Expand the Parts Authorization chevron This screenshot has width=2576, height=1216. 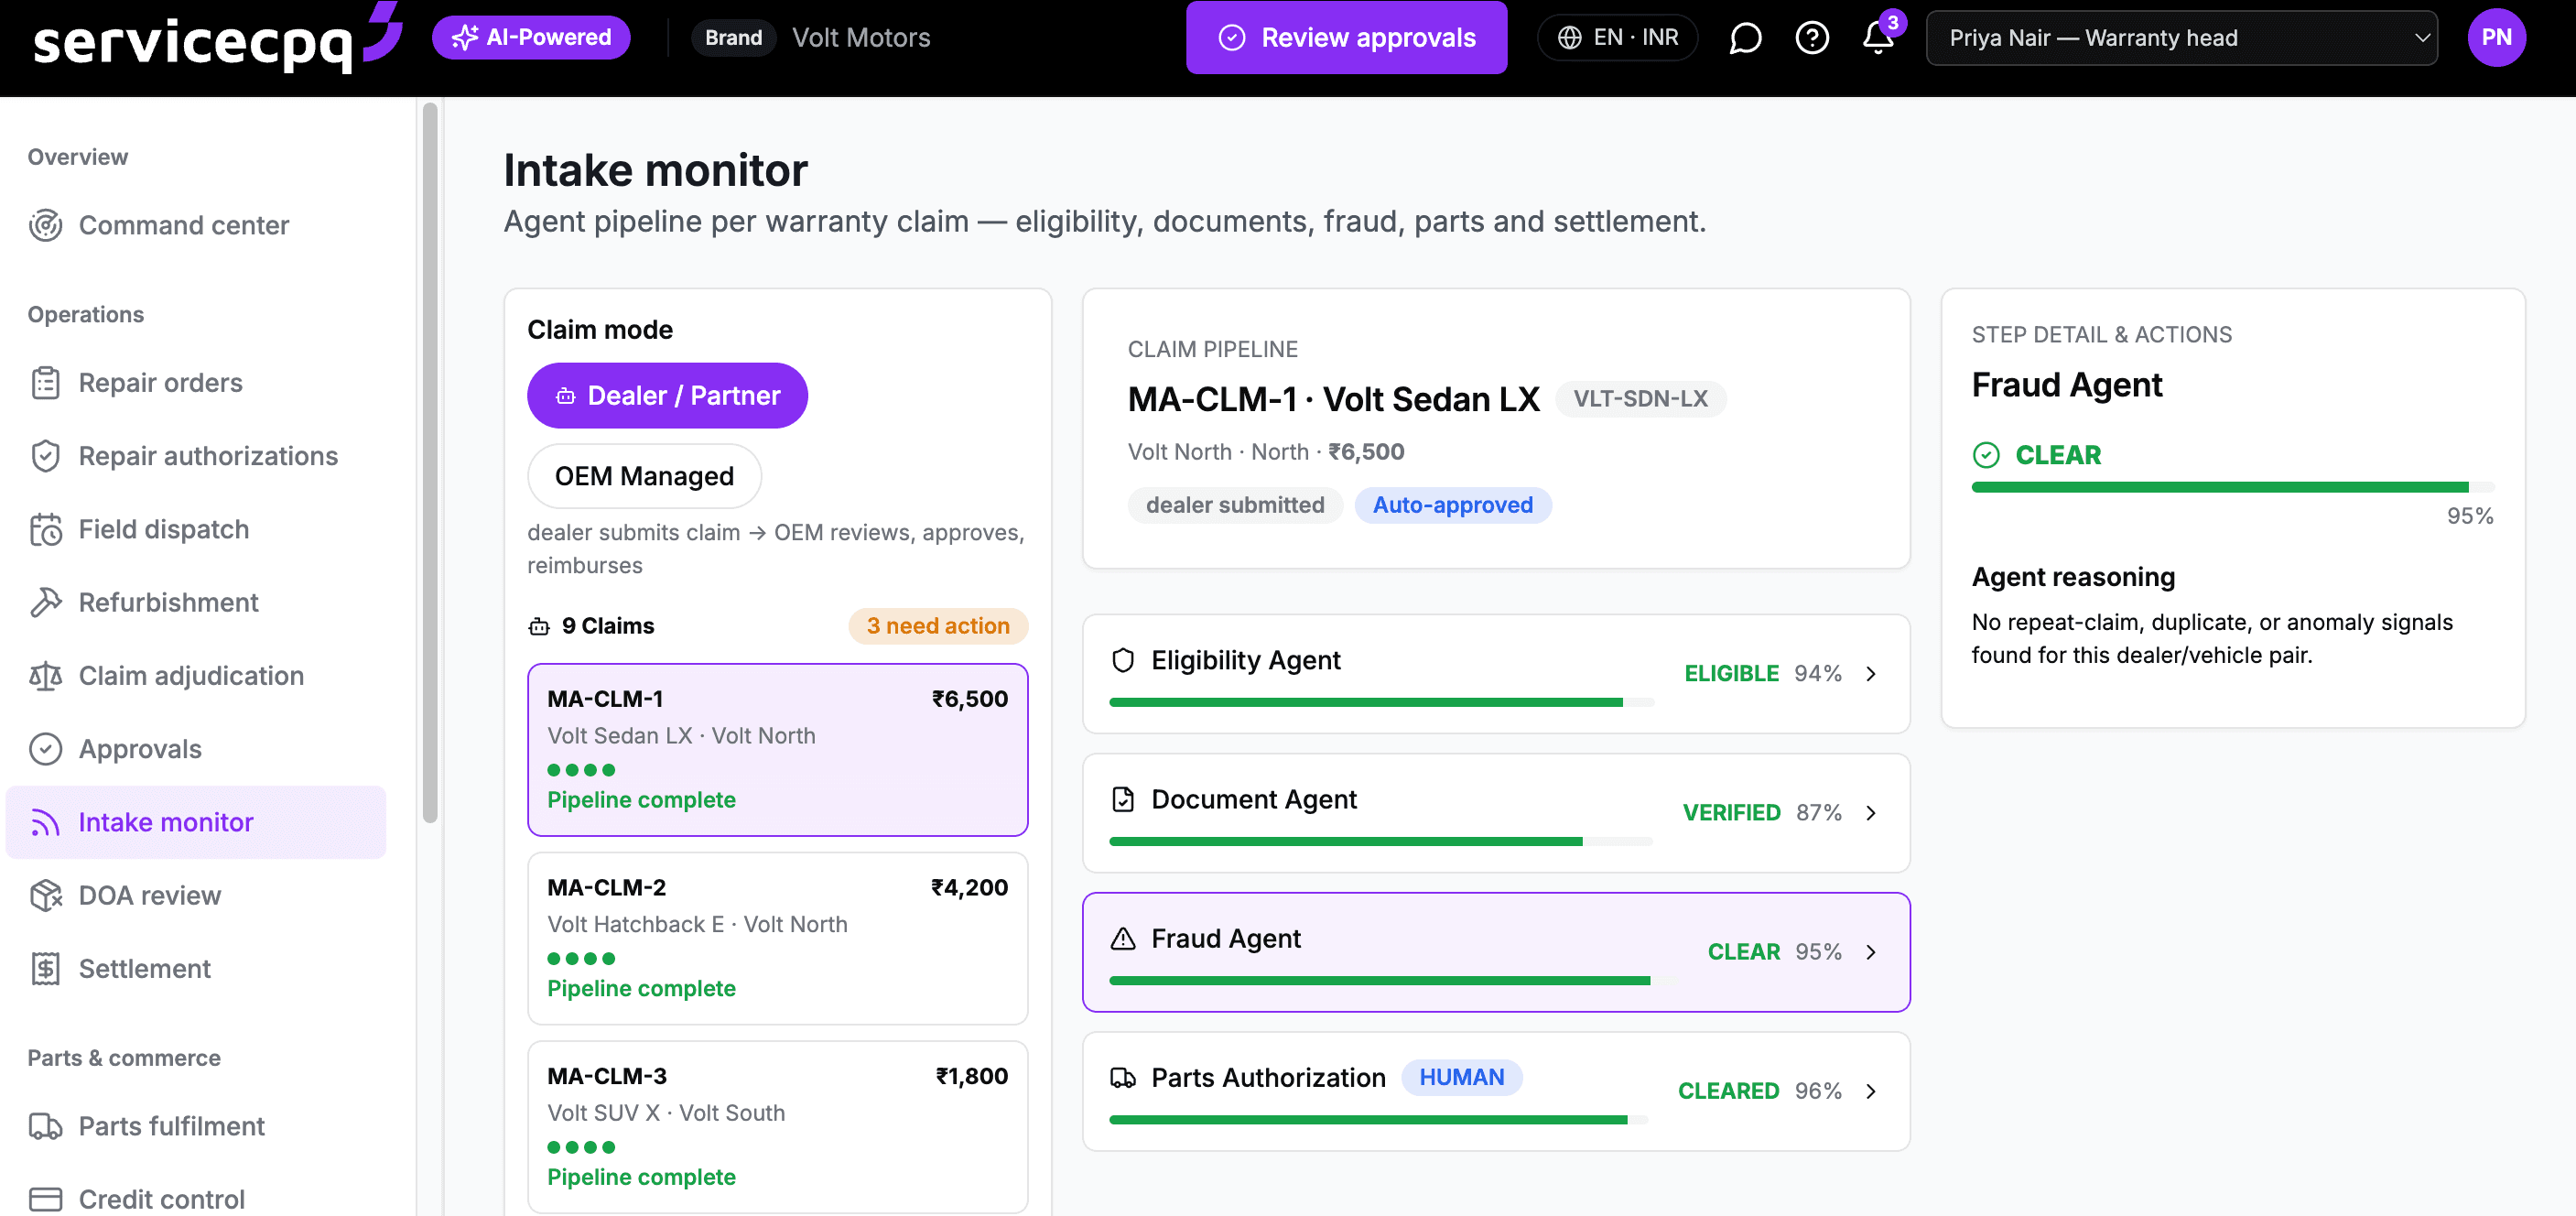pos(1870,1091)
